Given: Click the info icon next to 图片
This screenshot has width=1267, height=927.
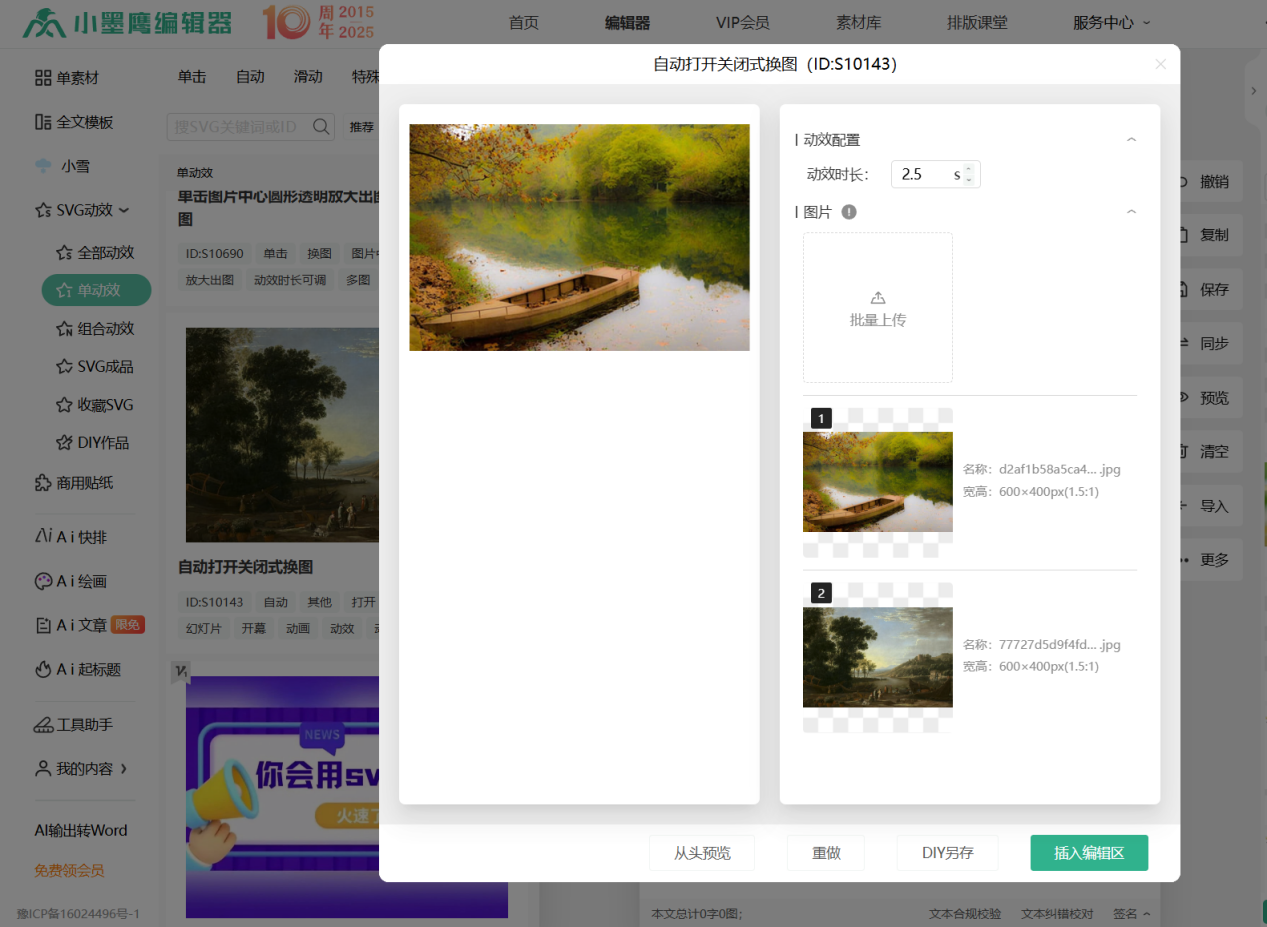Looking at the screenshot, I should [849, 212].
